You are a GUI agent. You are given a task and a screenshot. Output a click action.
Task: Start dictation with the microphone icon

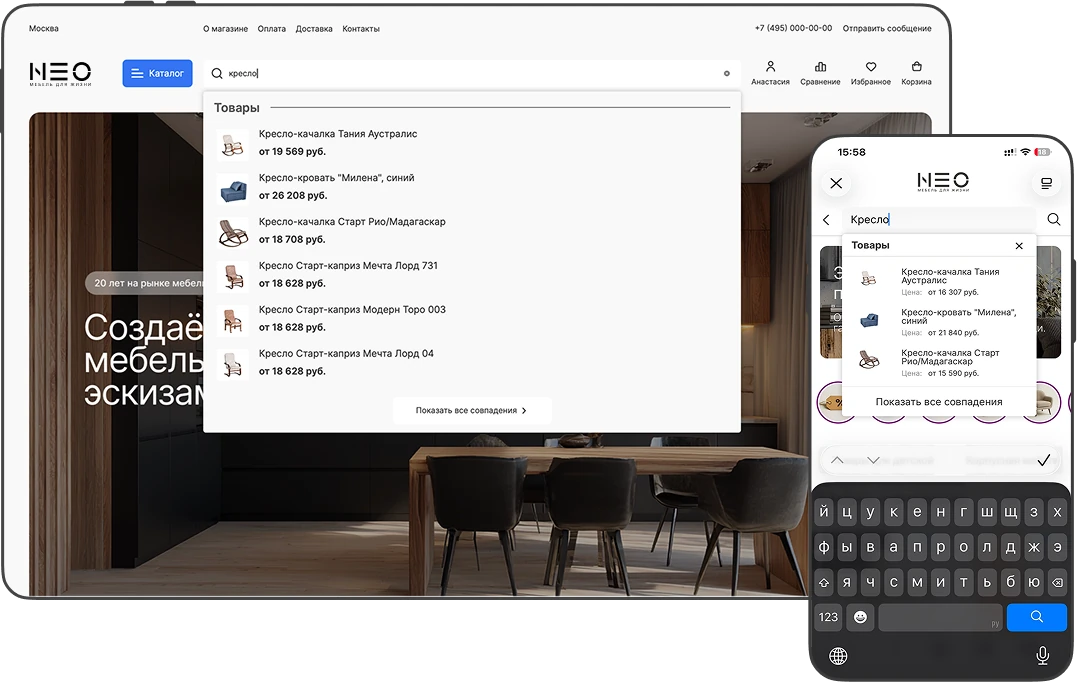[1043, 656]
